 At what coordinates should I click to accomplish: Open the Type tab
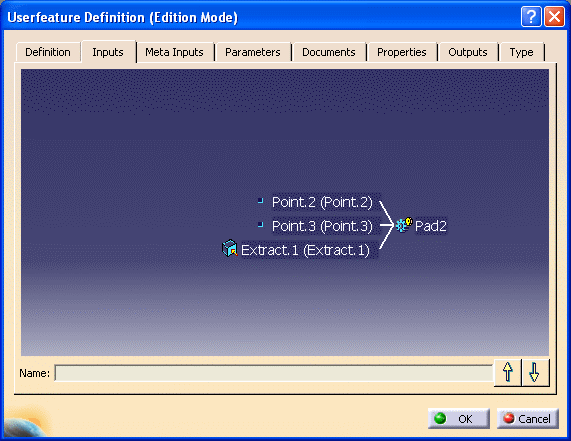[x=521, y=52]
